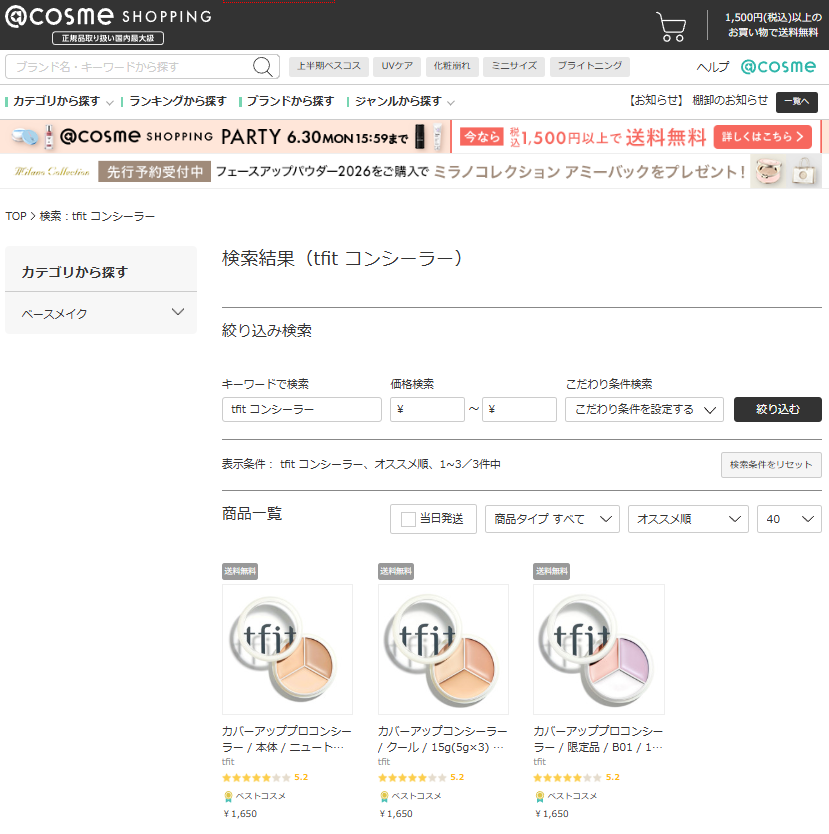The width and height of the screenshot is (829, 834).
Task: Open ランキングから探す menu
Action: coord(178,102)
